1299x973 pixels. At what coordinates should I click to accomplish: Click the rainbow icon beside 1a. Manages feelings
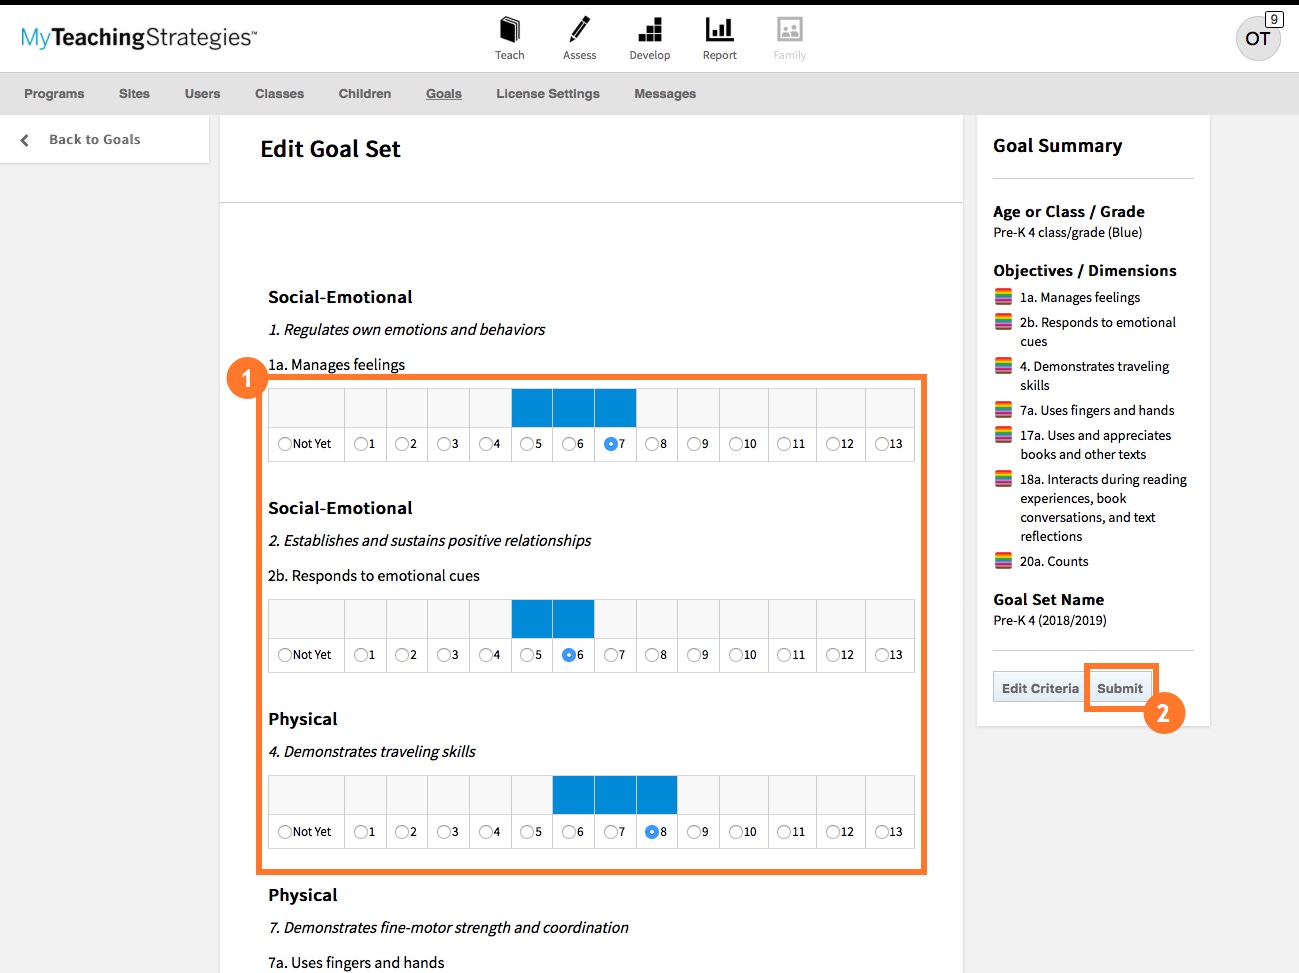(x=1002, y=296)
